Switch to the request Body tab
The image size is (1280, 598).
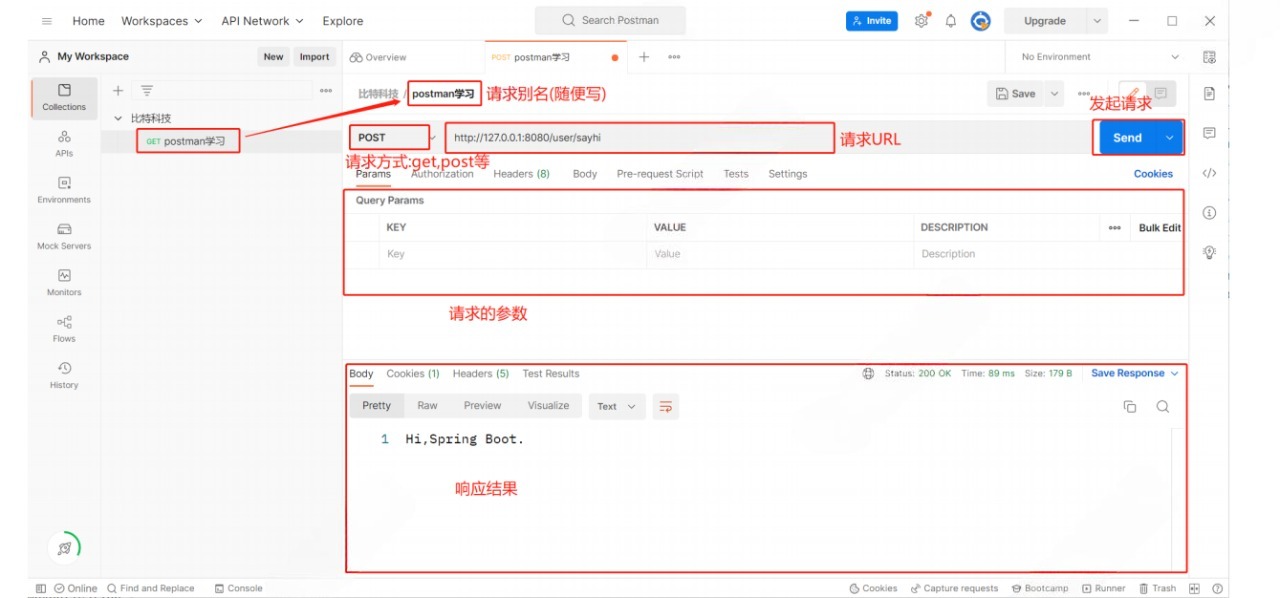coord(585,174)
